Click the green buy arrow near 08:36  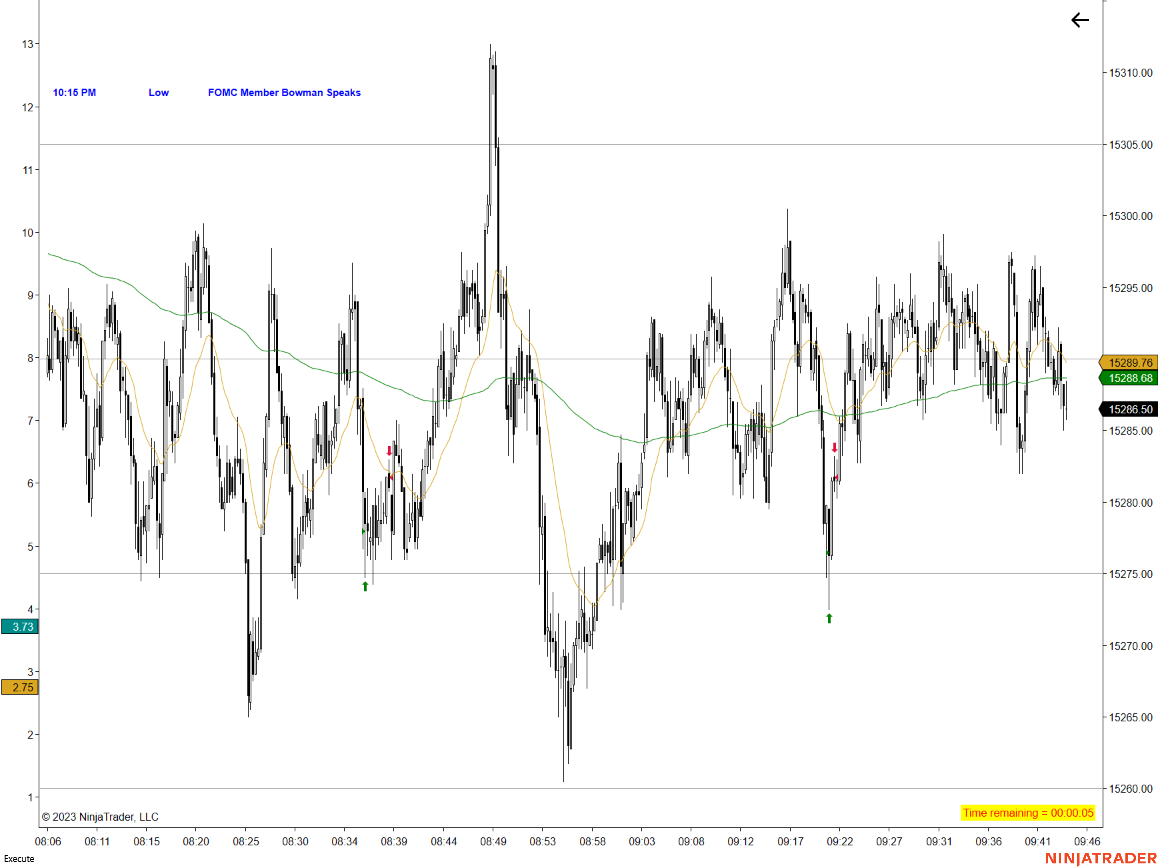(x=365, y=586)
